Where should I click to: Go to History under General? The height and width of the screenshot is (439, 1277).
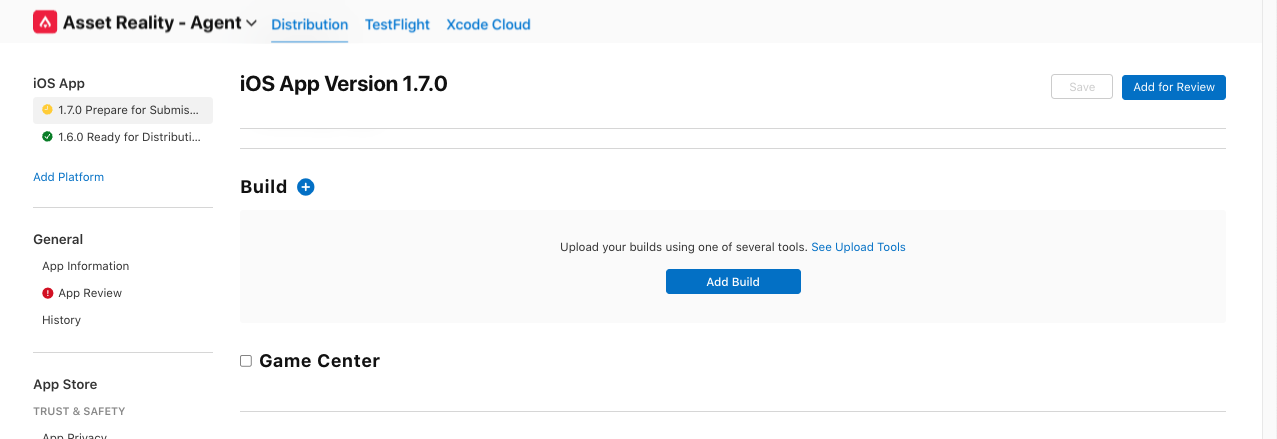(61, 320)
